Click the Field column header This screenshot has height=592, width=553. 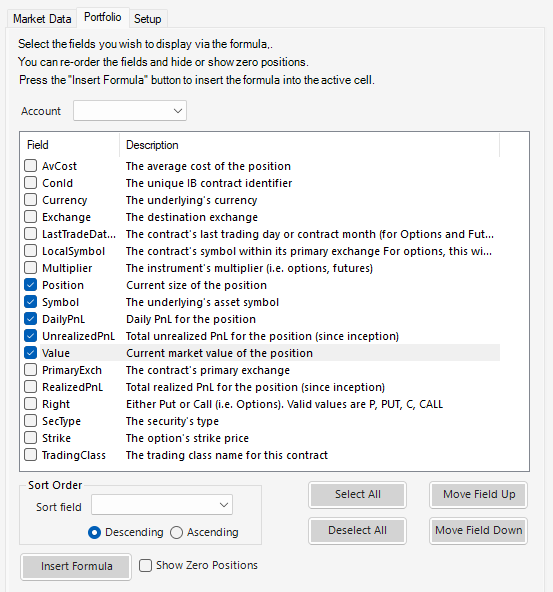(70, 145)
